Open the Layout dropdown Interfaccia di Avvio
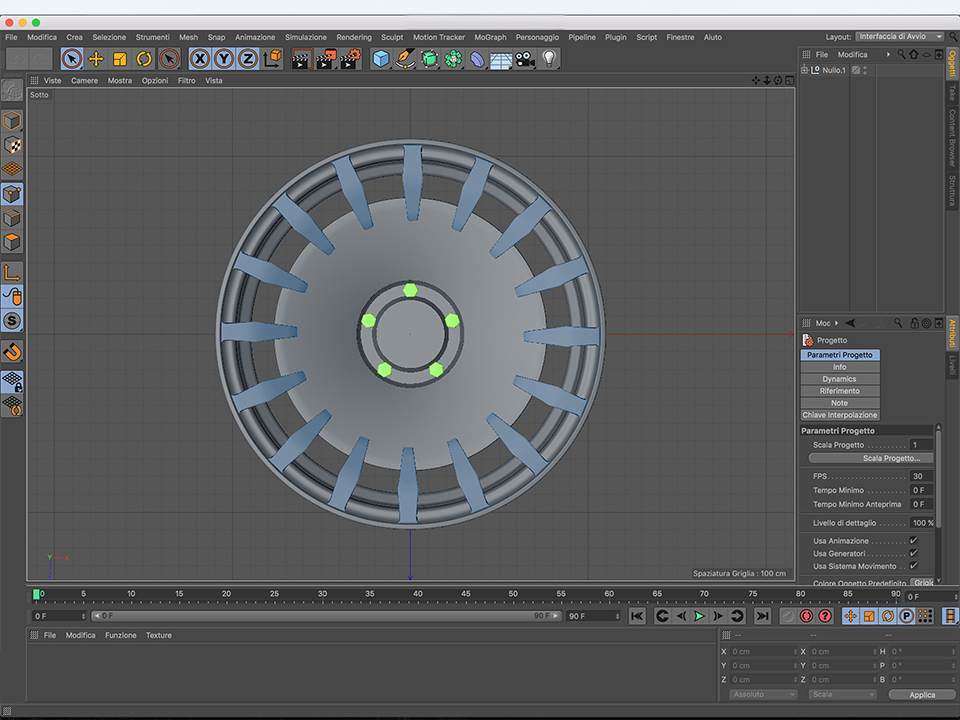960x720 pixels. coord(899,37)
